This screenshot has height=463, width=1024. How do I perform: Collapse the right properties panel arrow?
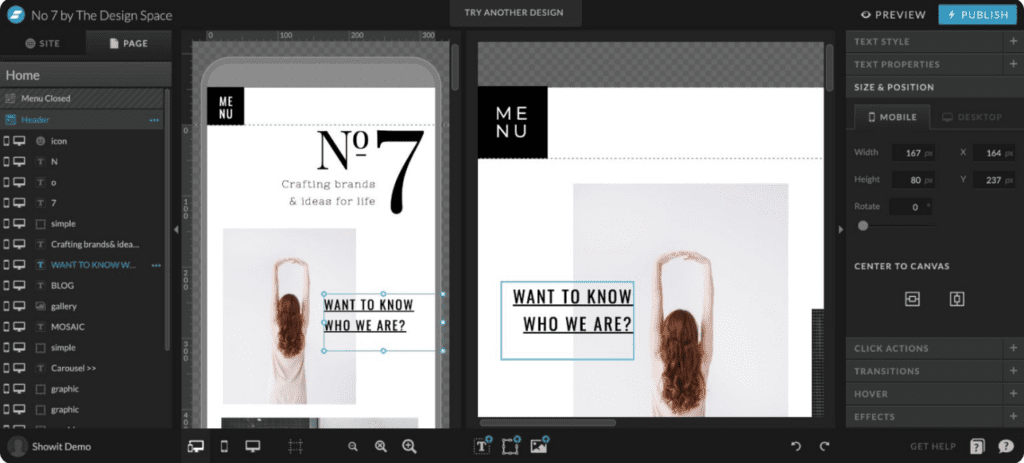(x=840, y=229)
